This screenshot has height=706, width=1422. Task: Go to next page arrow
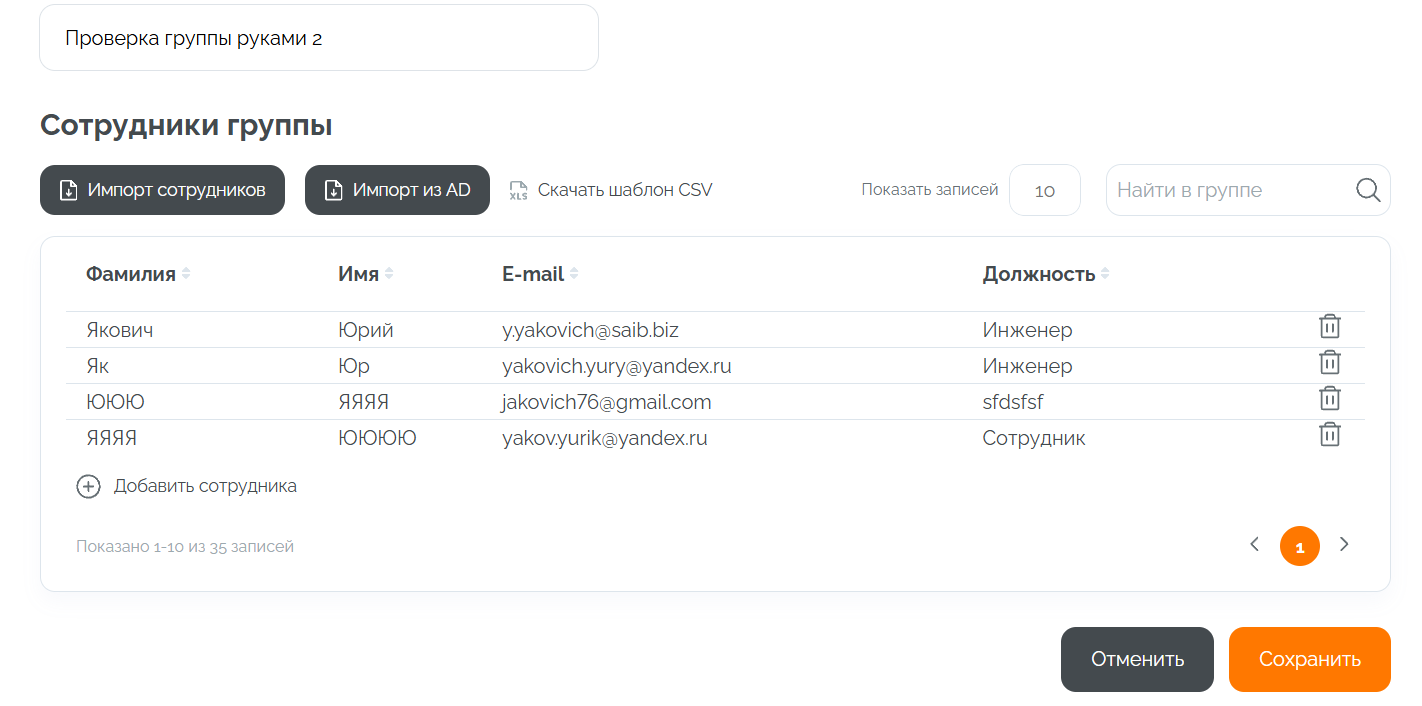point(1344,545)
